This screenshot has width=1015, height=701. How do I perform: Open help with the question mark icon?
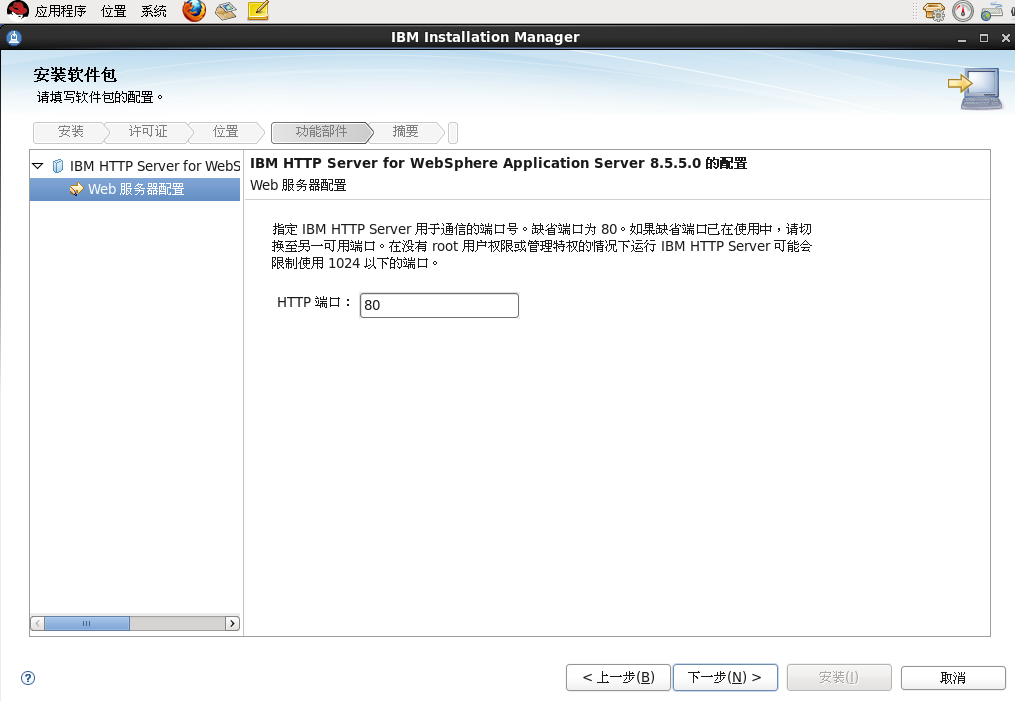[x=28, y=678]
